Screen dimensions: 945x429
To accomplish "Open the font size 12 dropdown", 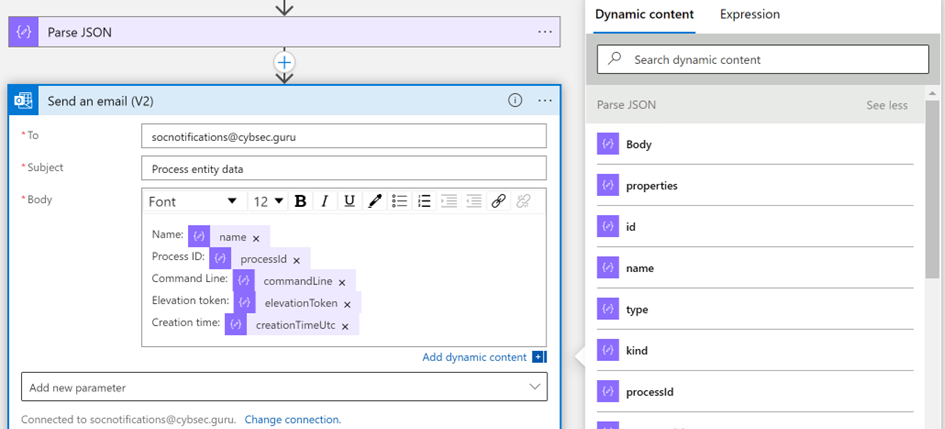I will (x=268, y=201).
